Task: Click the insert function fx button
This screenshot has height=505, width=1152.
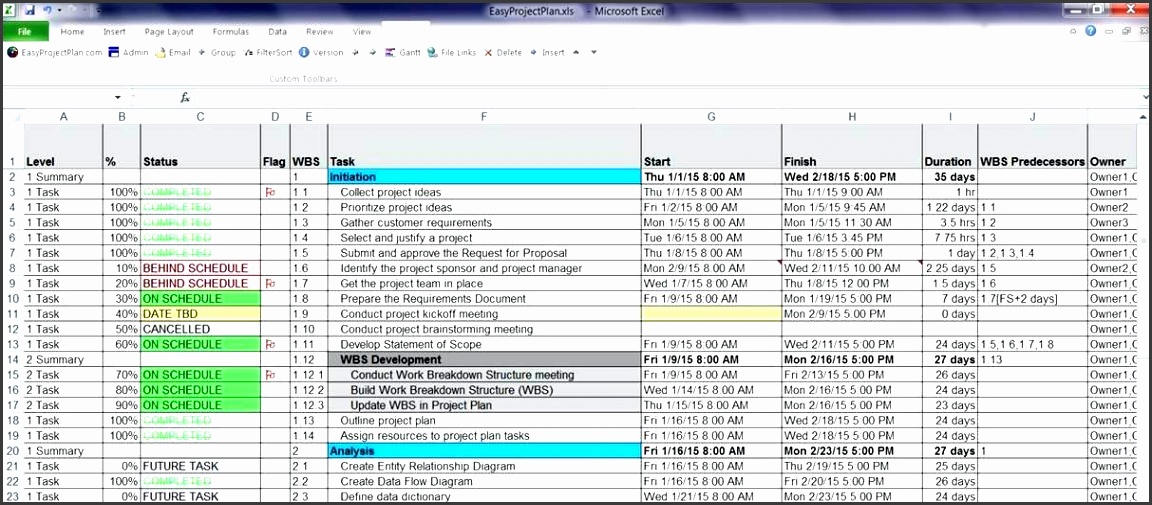Action: pos(185,97)
